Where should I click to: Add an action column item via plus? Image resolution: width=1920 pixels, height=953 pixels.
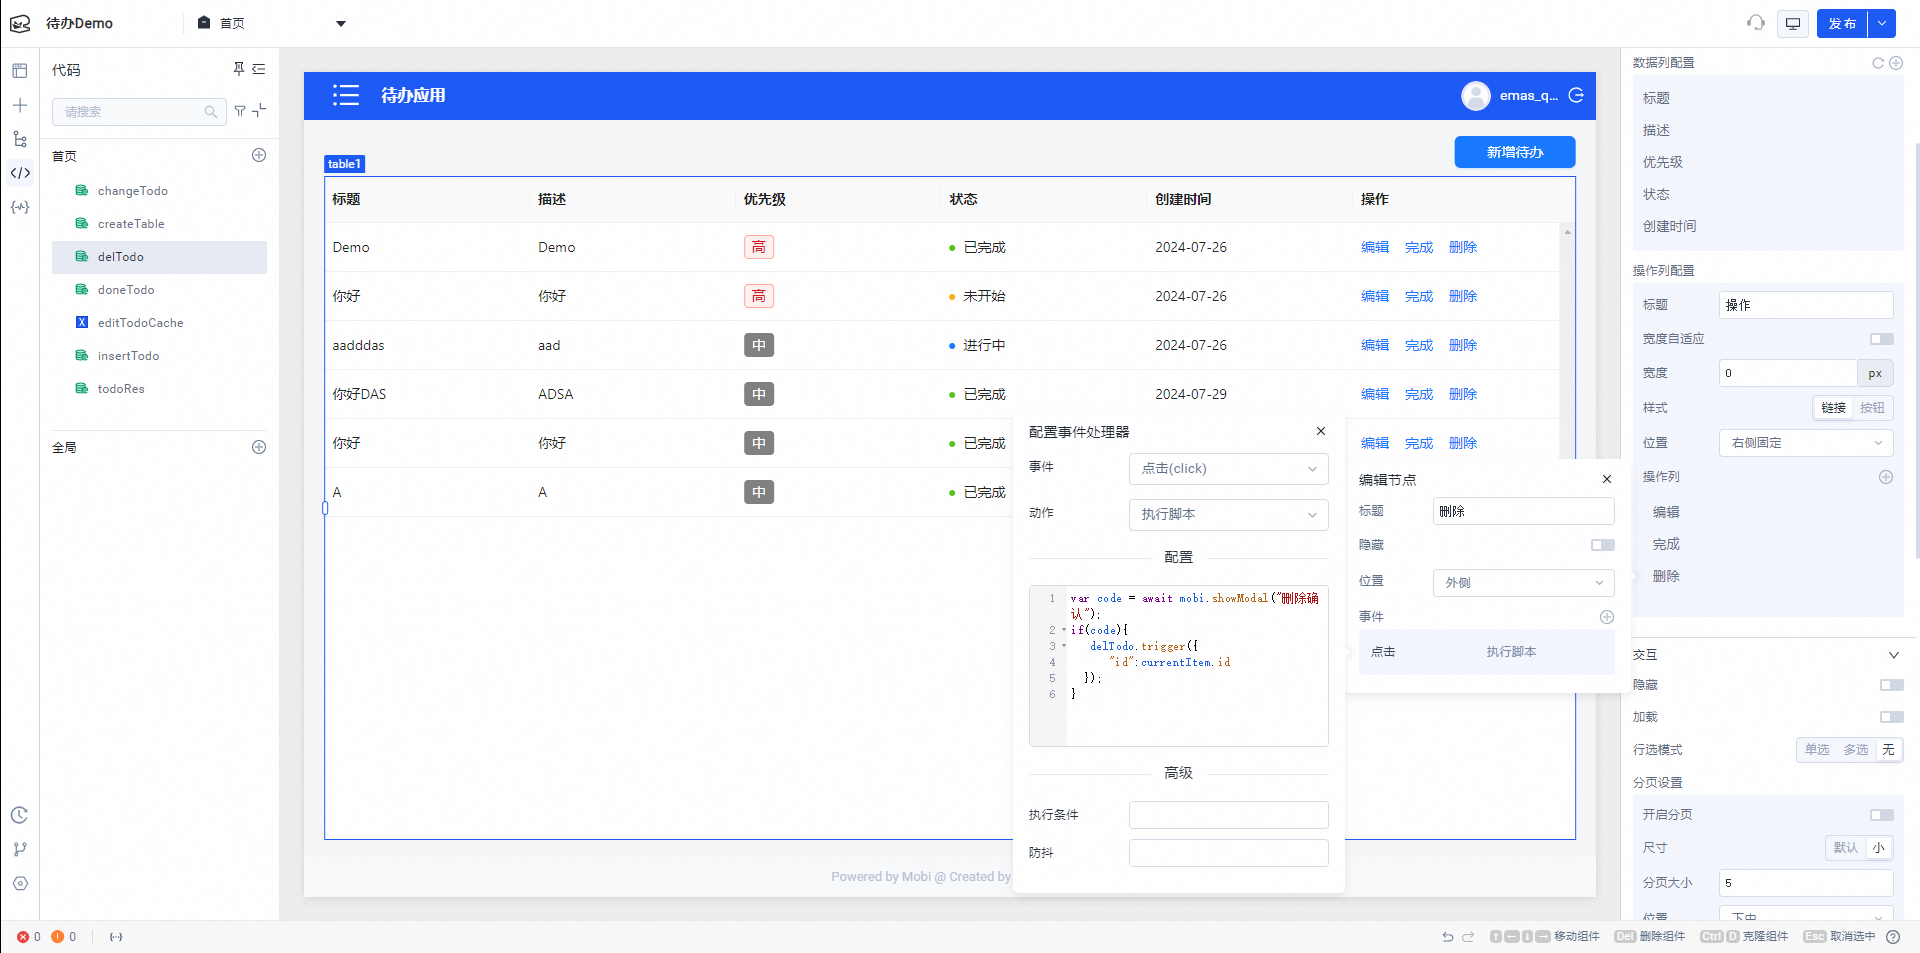coord(1886,477)
